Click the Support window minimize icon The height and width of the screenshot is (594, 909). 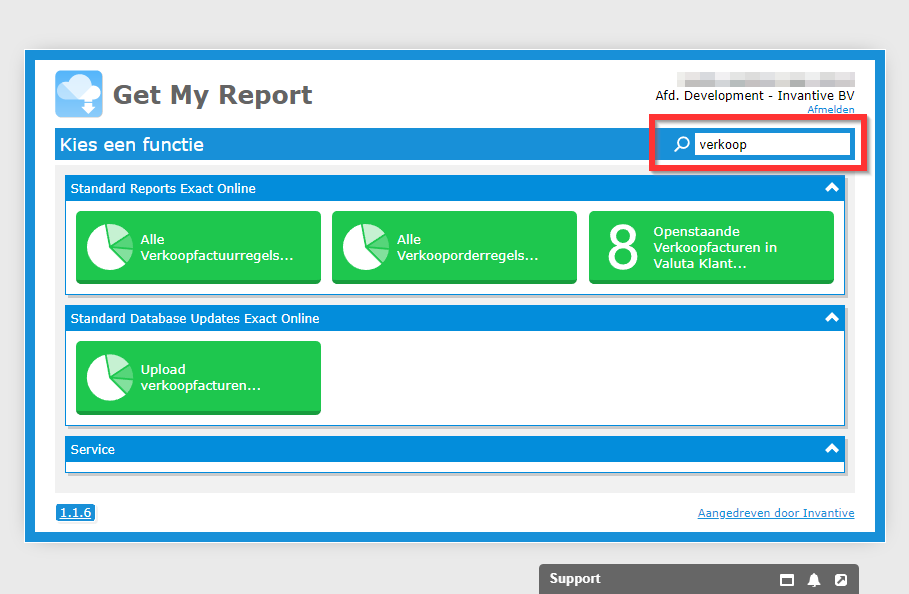787,580
